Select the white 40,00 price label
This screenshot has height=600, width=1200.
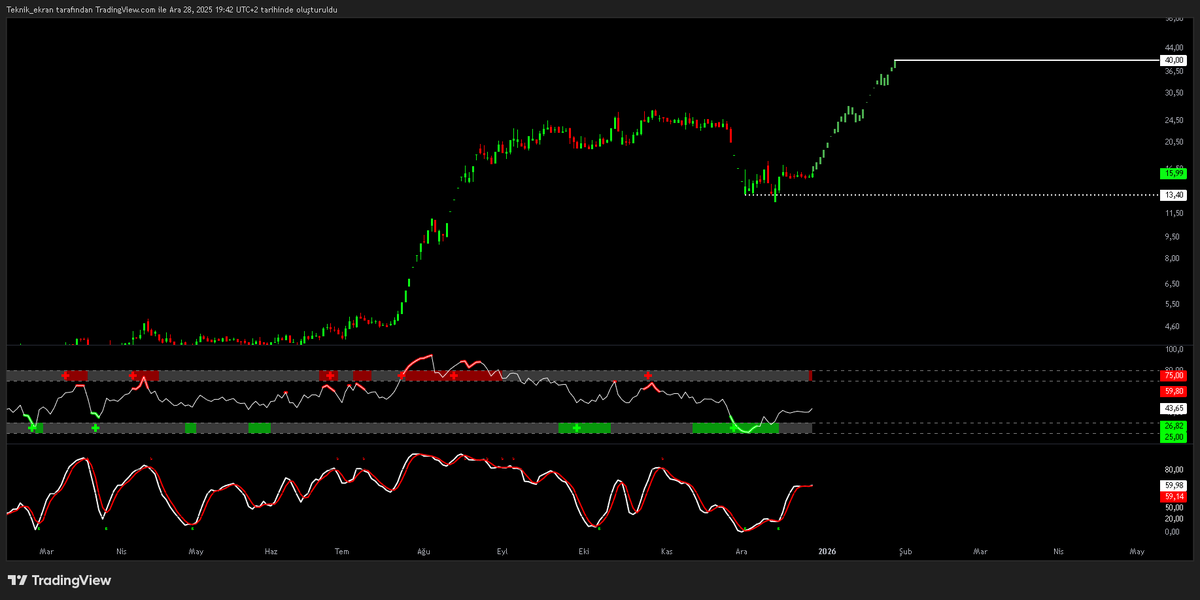(x=1173, y=60)
